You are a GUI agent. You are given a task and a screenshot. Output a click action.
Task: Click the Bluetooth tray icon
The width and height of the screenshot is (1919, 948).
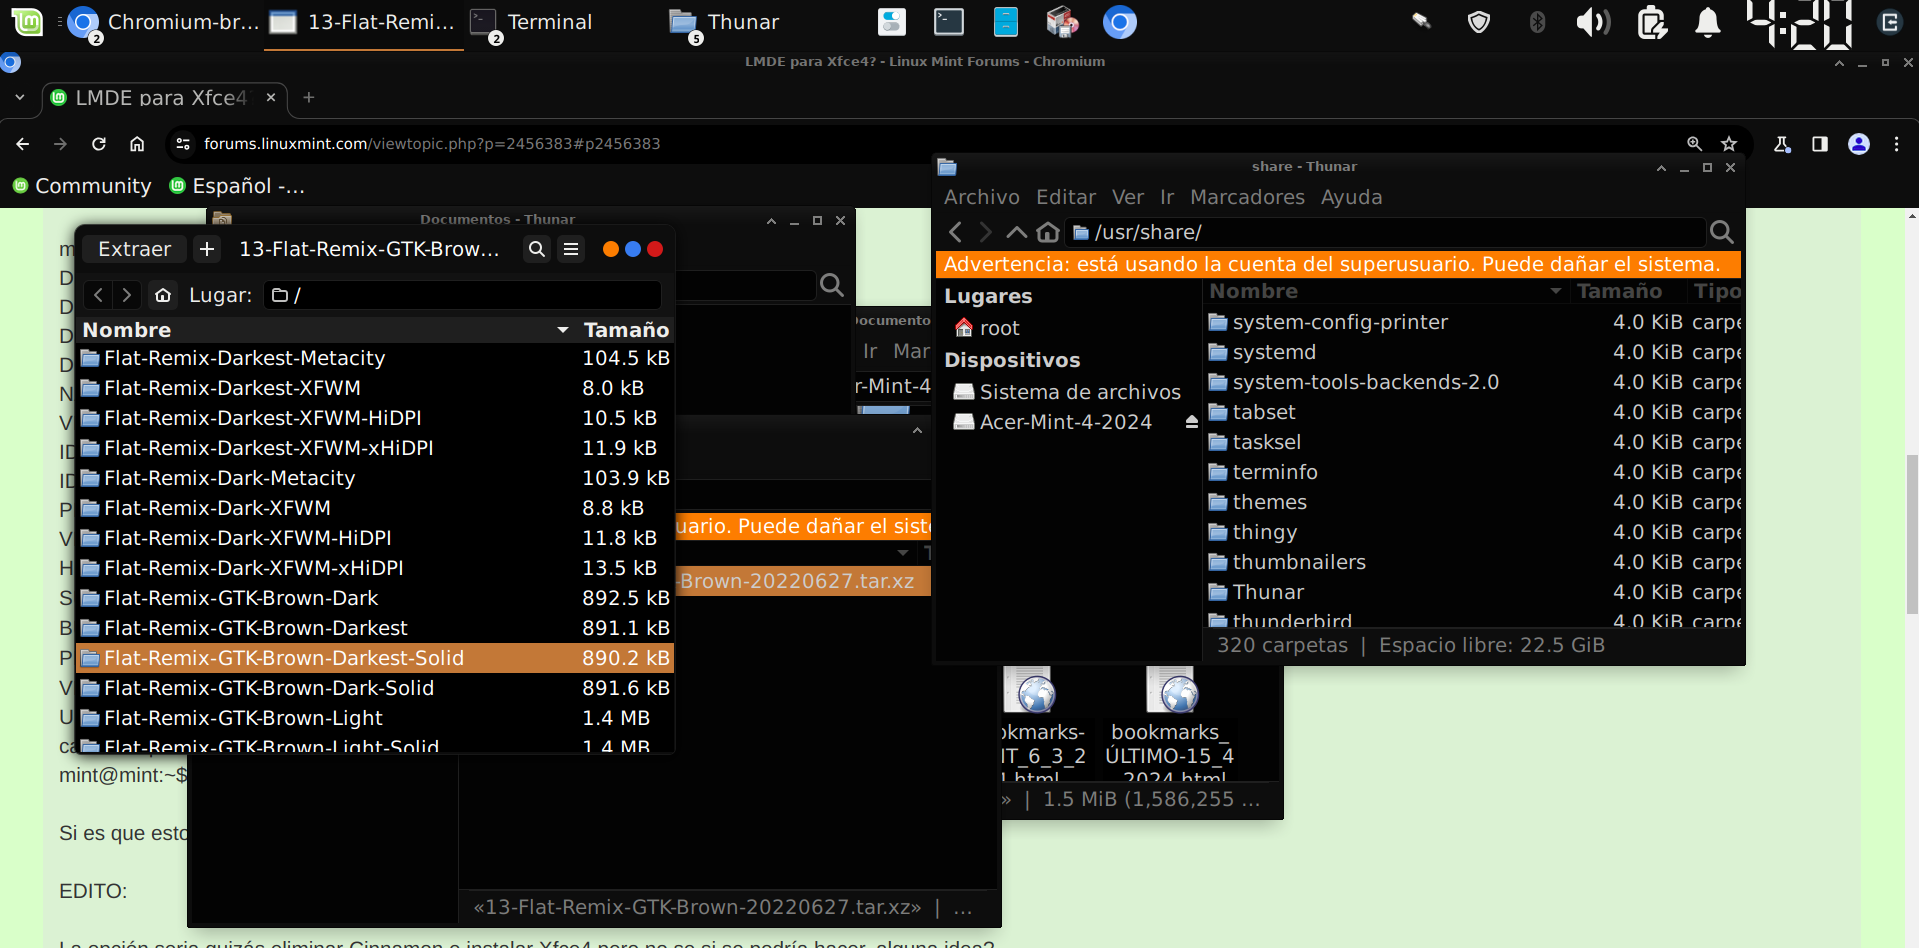pyautogui.click(x=1537, y=22)
